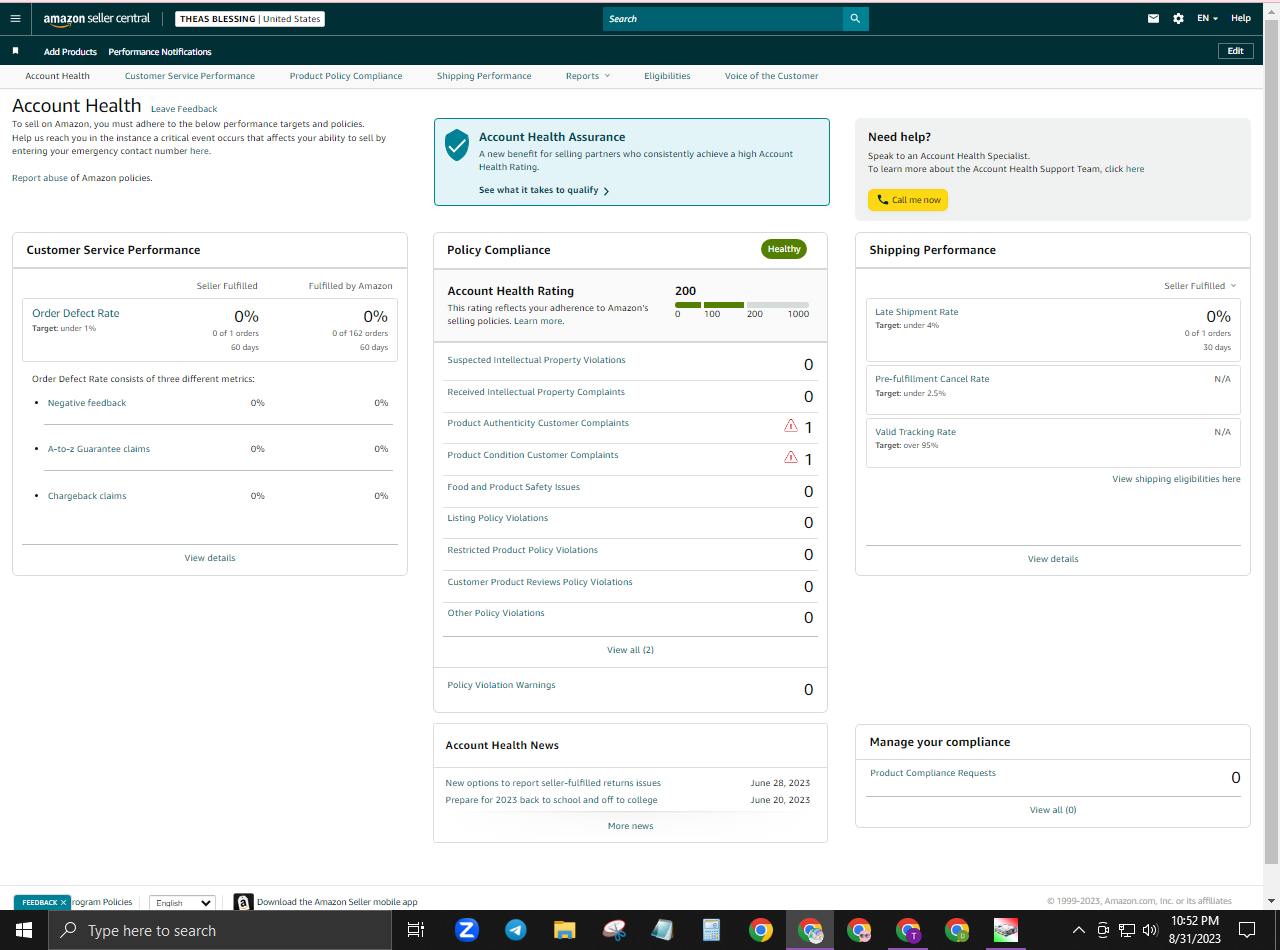
Task: Click the Edit button
Action: tap(1236, 51)
